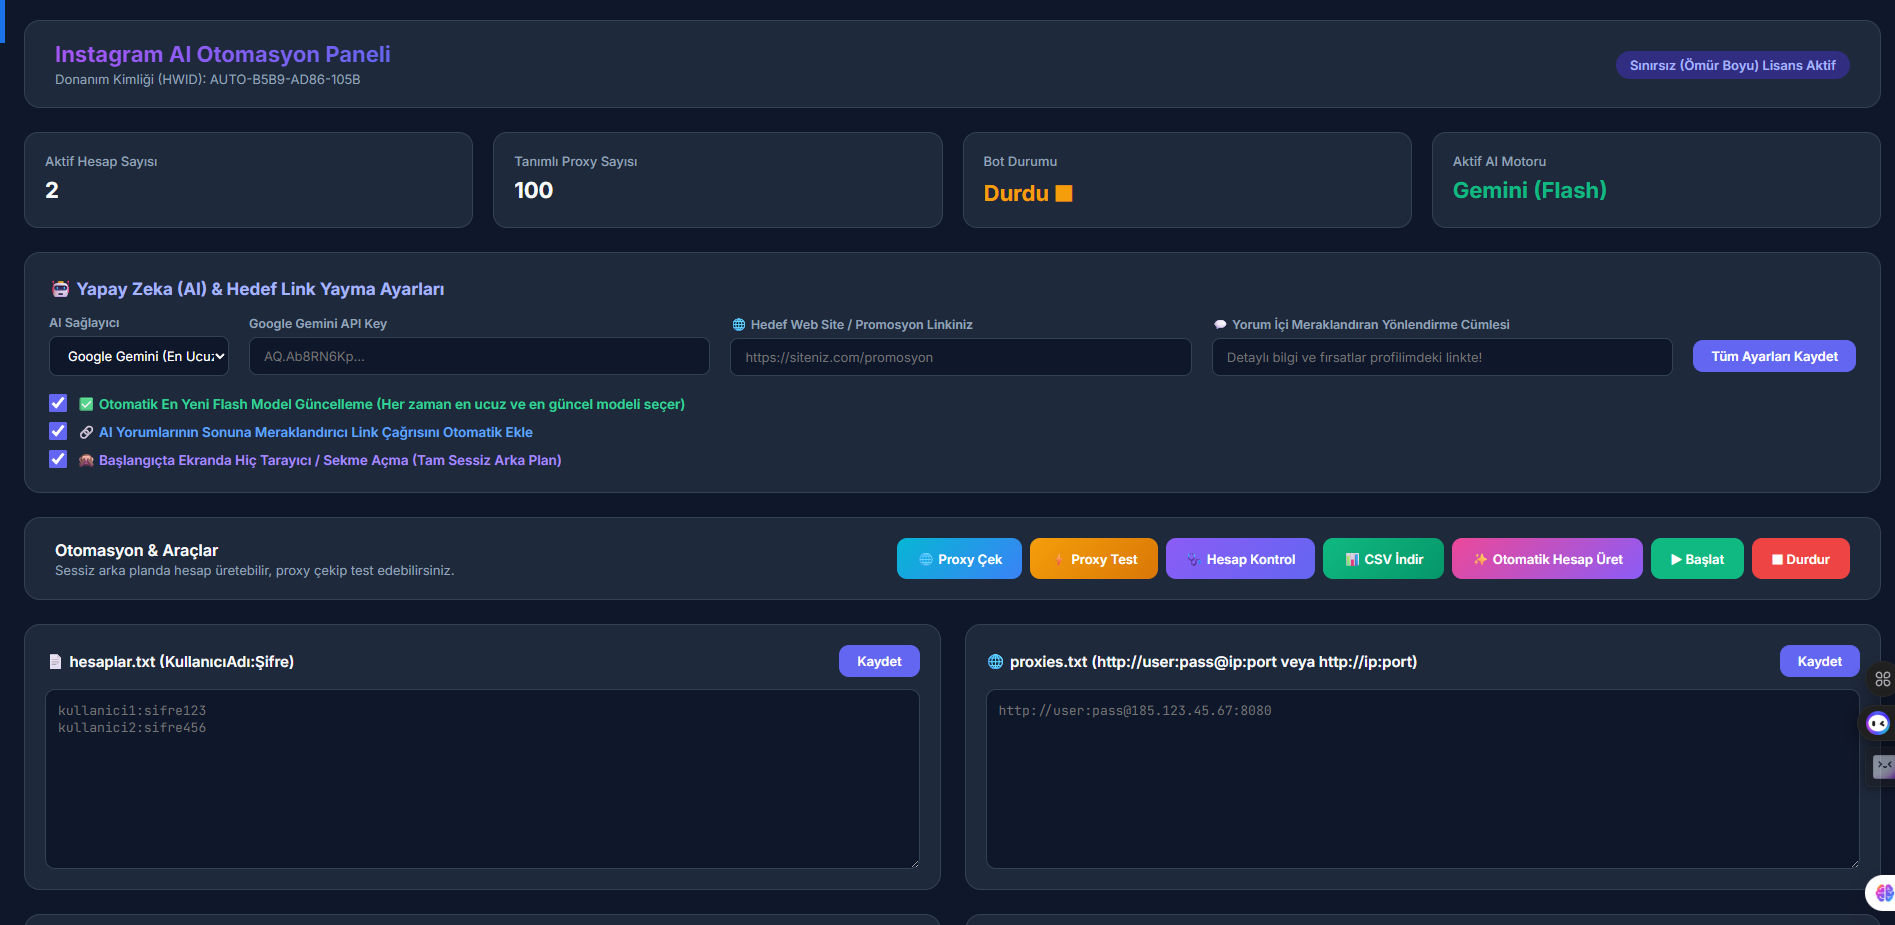Click the Proxy Test button
This screenshot has width=1895, height=925.
click(1094, 559)
